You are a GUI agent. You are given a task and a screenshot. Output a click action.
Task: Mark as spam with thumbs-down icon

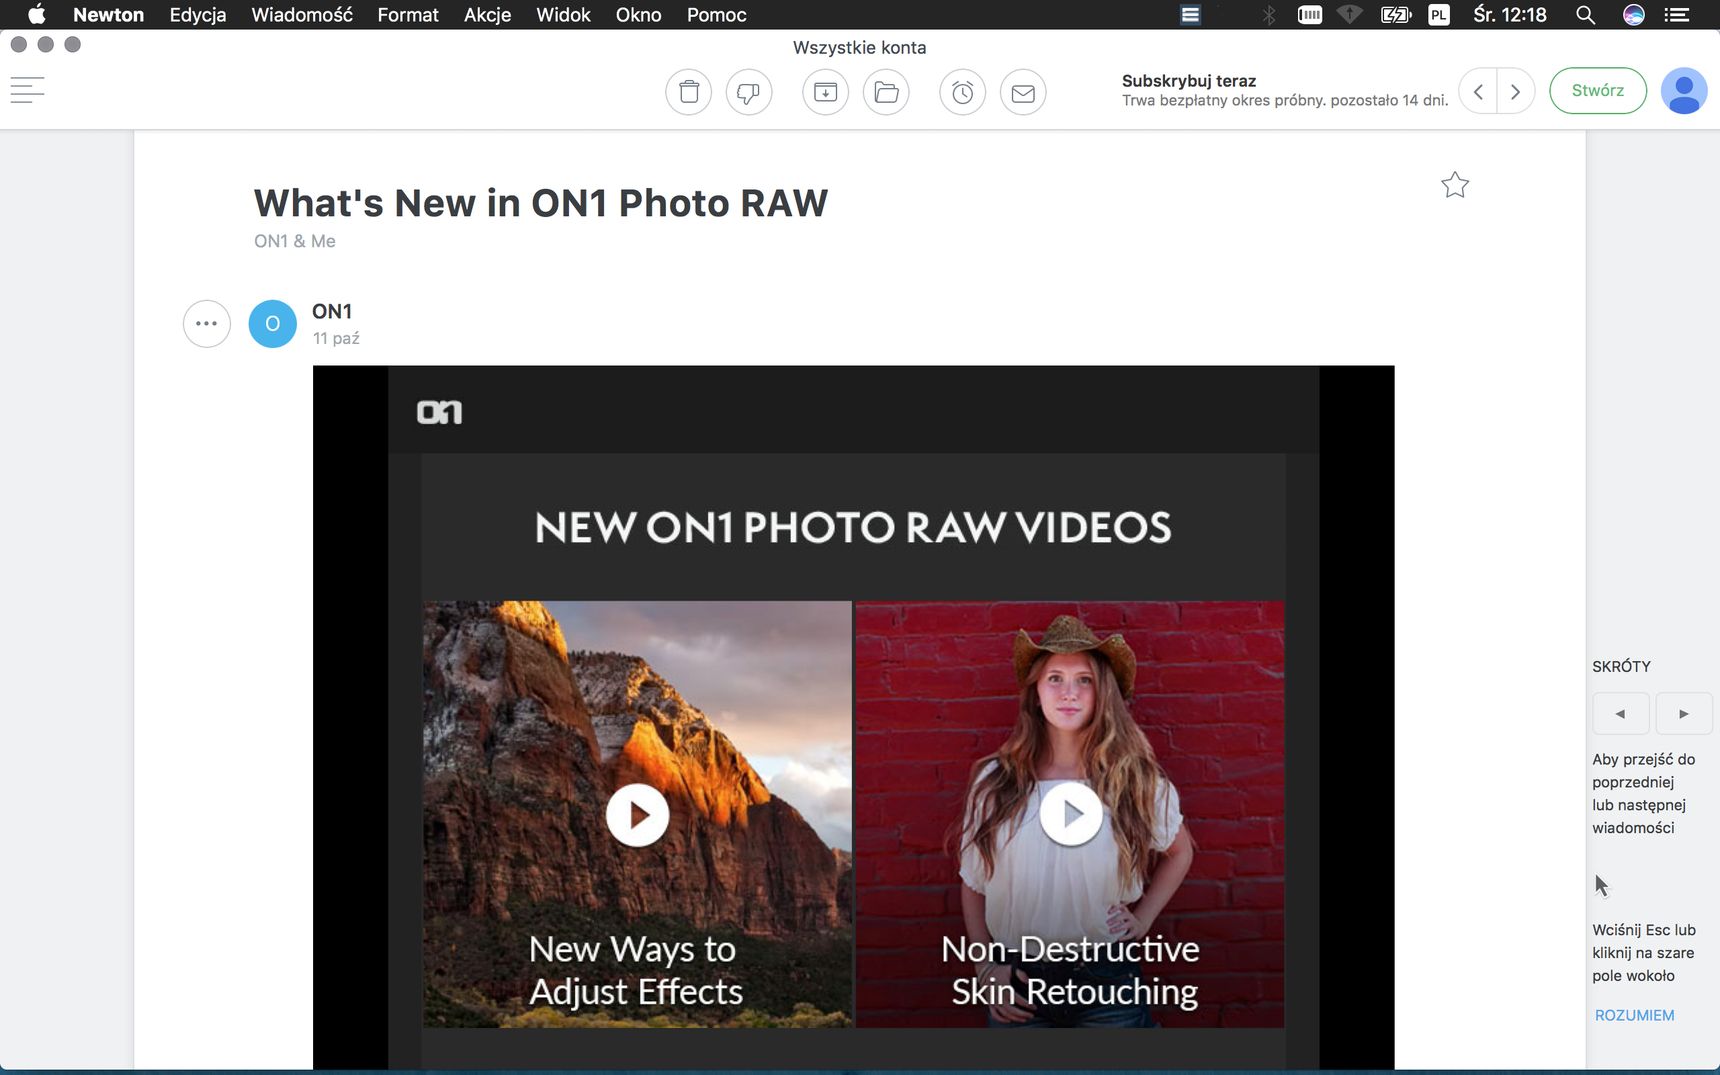749,92
